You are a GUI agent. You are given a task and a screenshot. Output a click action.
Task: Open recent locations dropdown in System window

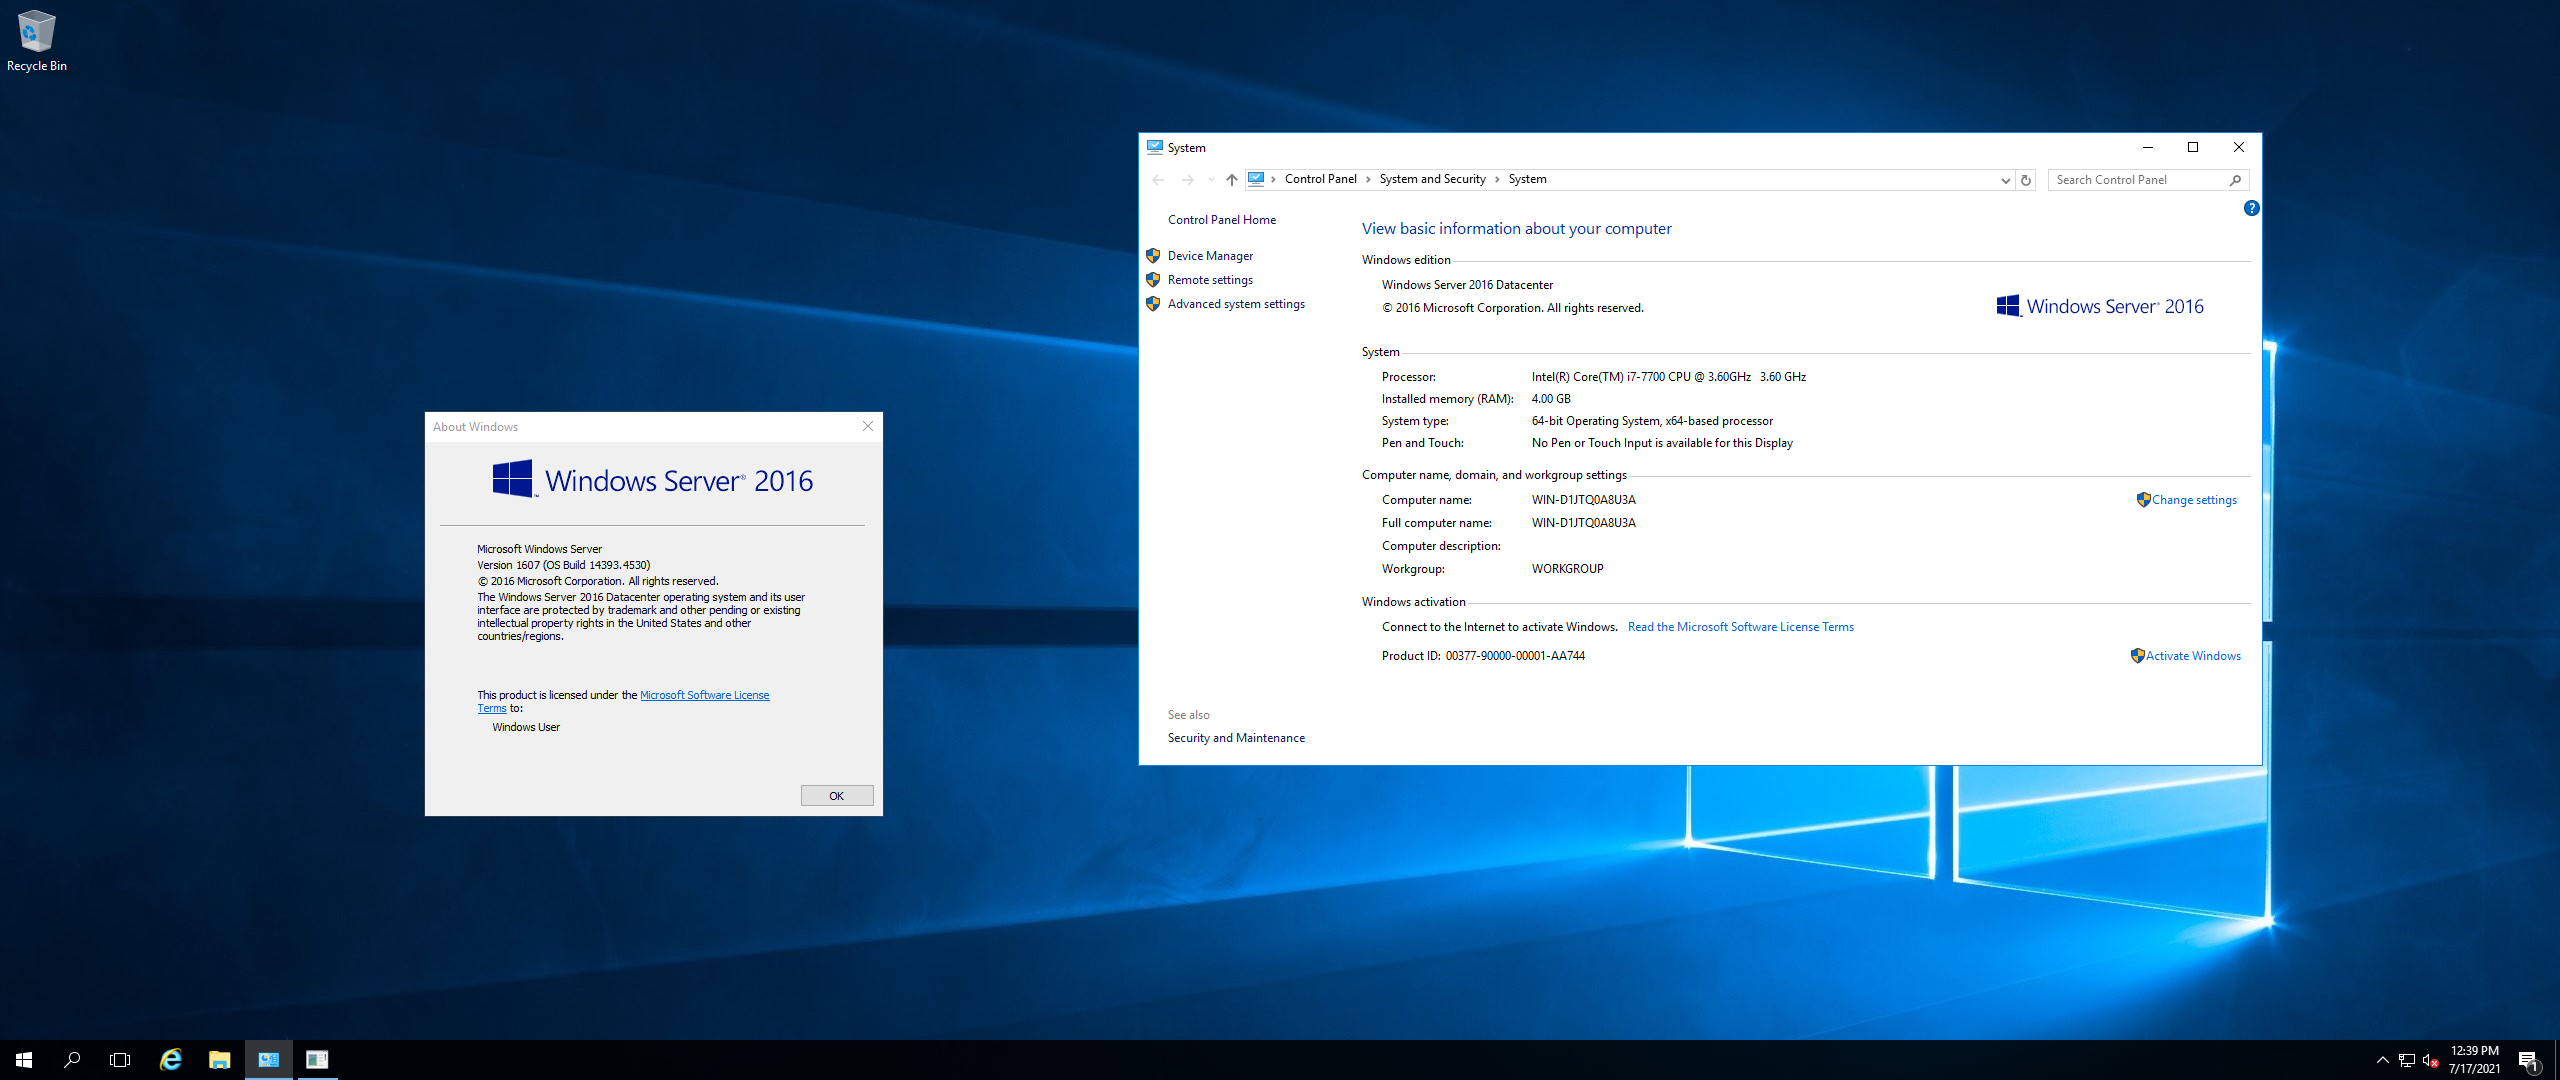point(1211,180)
